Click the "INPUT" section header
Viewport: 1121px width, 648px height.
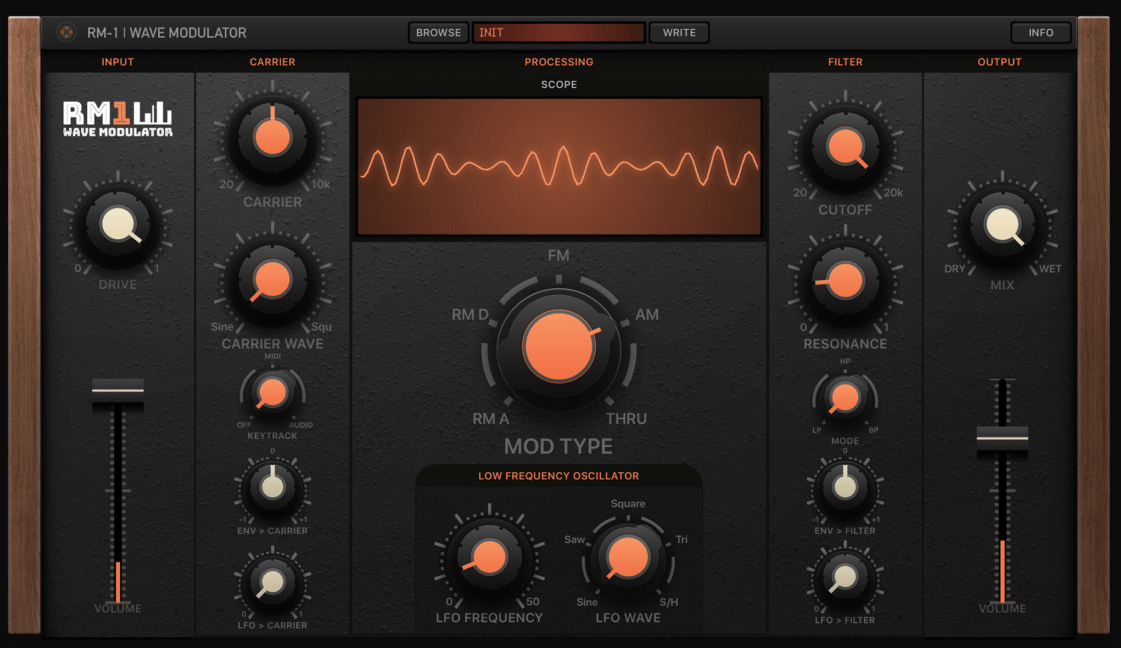point(117,62)
